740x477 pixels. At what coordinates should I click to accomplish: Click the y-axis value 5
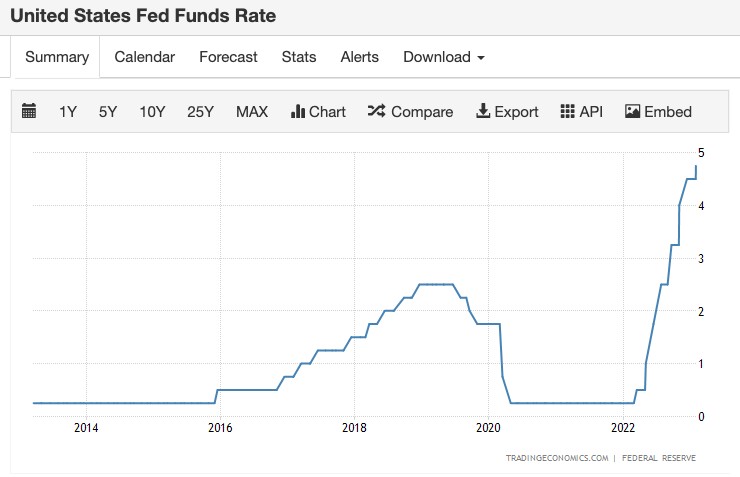[x=701, y=153]
